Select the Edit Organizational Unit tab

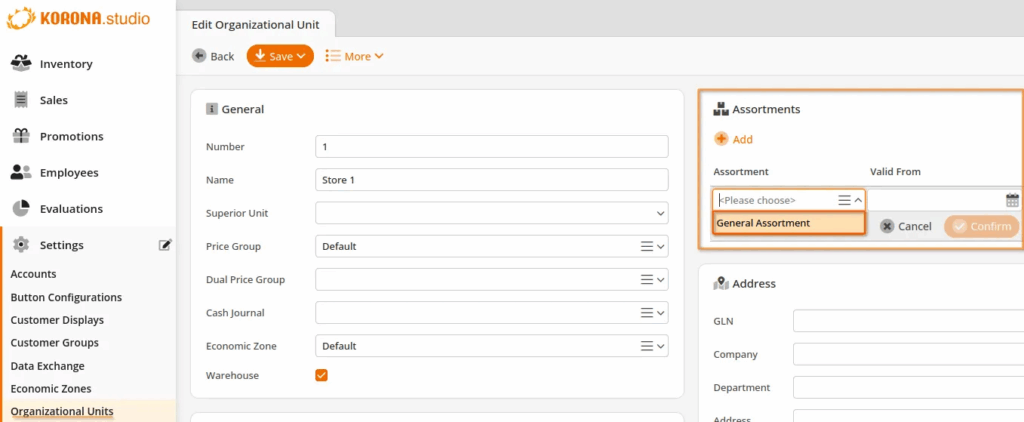256,25
